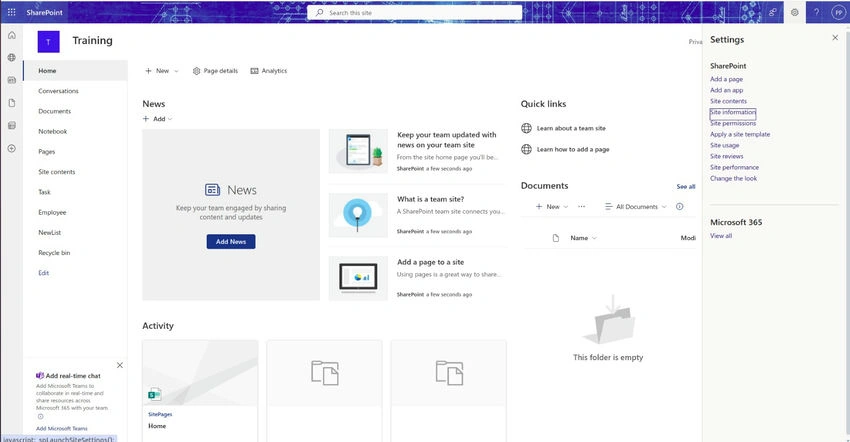This screenshot has height=442, width=850.
Task: Go to SharePoint home via house icon
Action: click(11, 35)
